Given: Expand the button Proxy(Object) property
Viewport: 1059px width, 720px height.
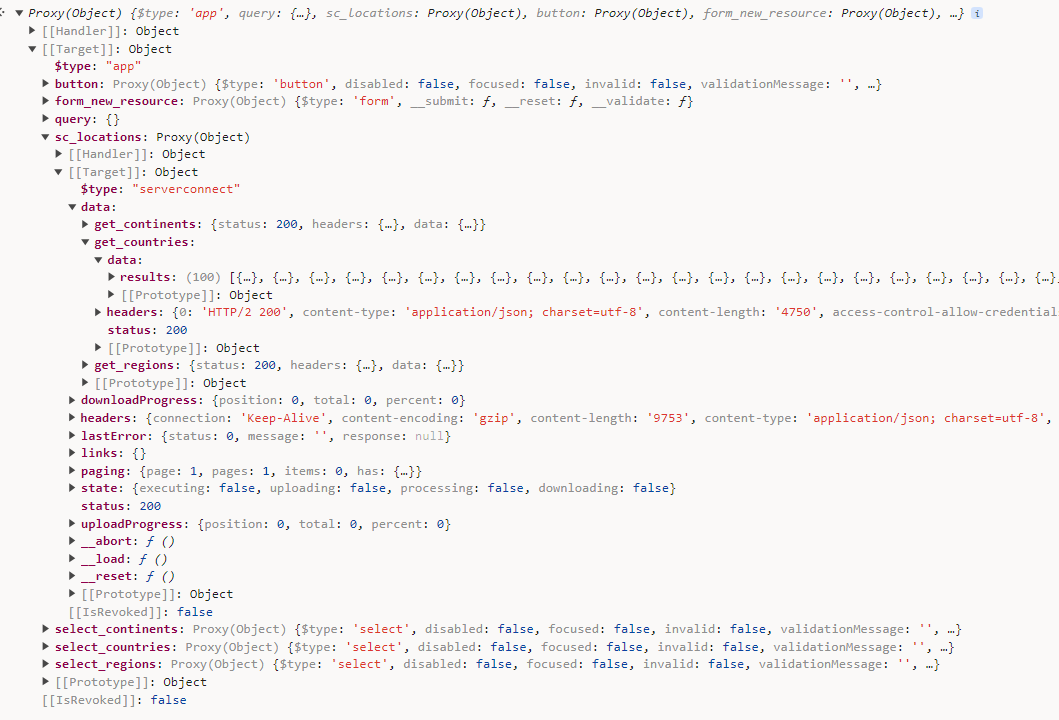Looking at the screenshot, I should tap(46, 84).
